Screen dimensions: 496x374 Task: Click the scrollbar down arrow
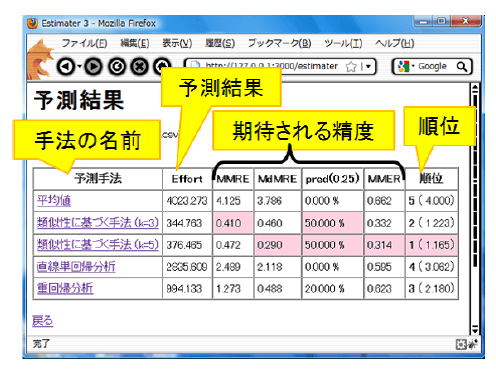tap(475, 329)
